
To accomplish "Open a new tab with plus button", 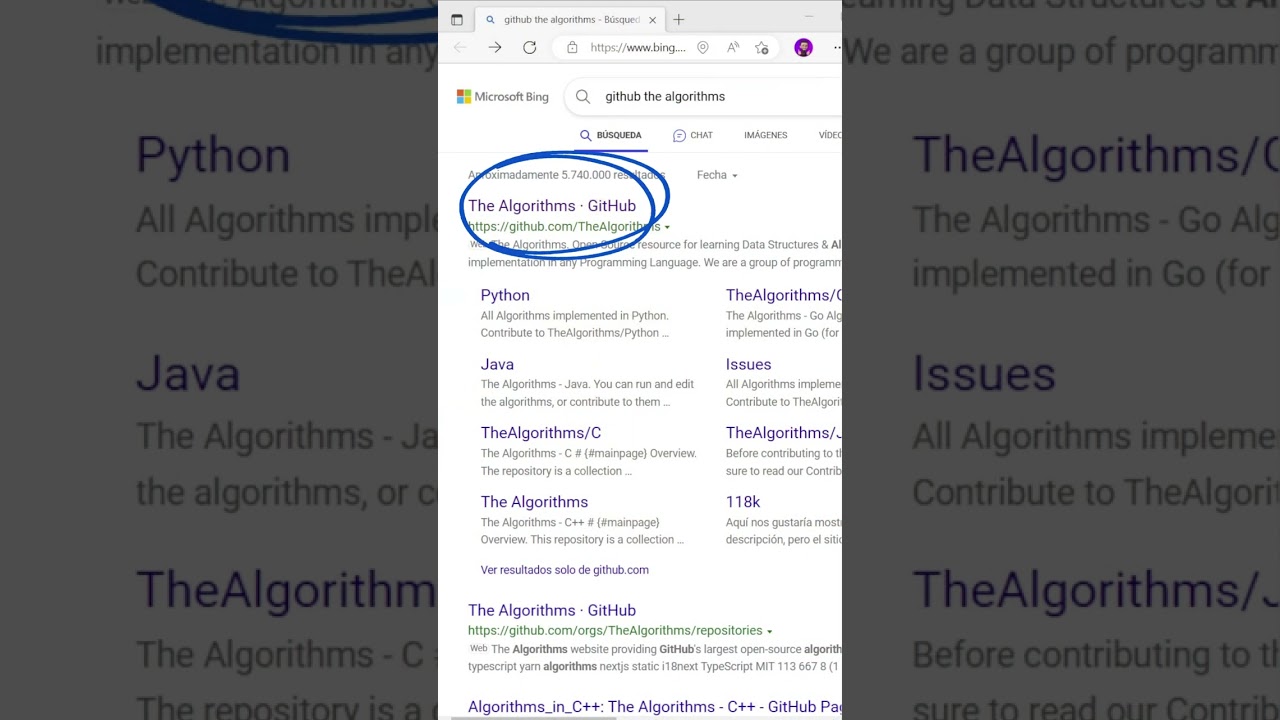I will (679, 19).
